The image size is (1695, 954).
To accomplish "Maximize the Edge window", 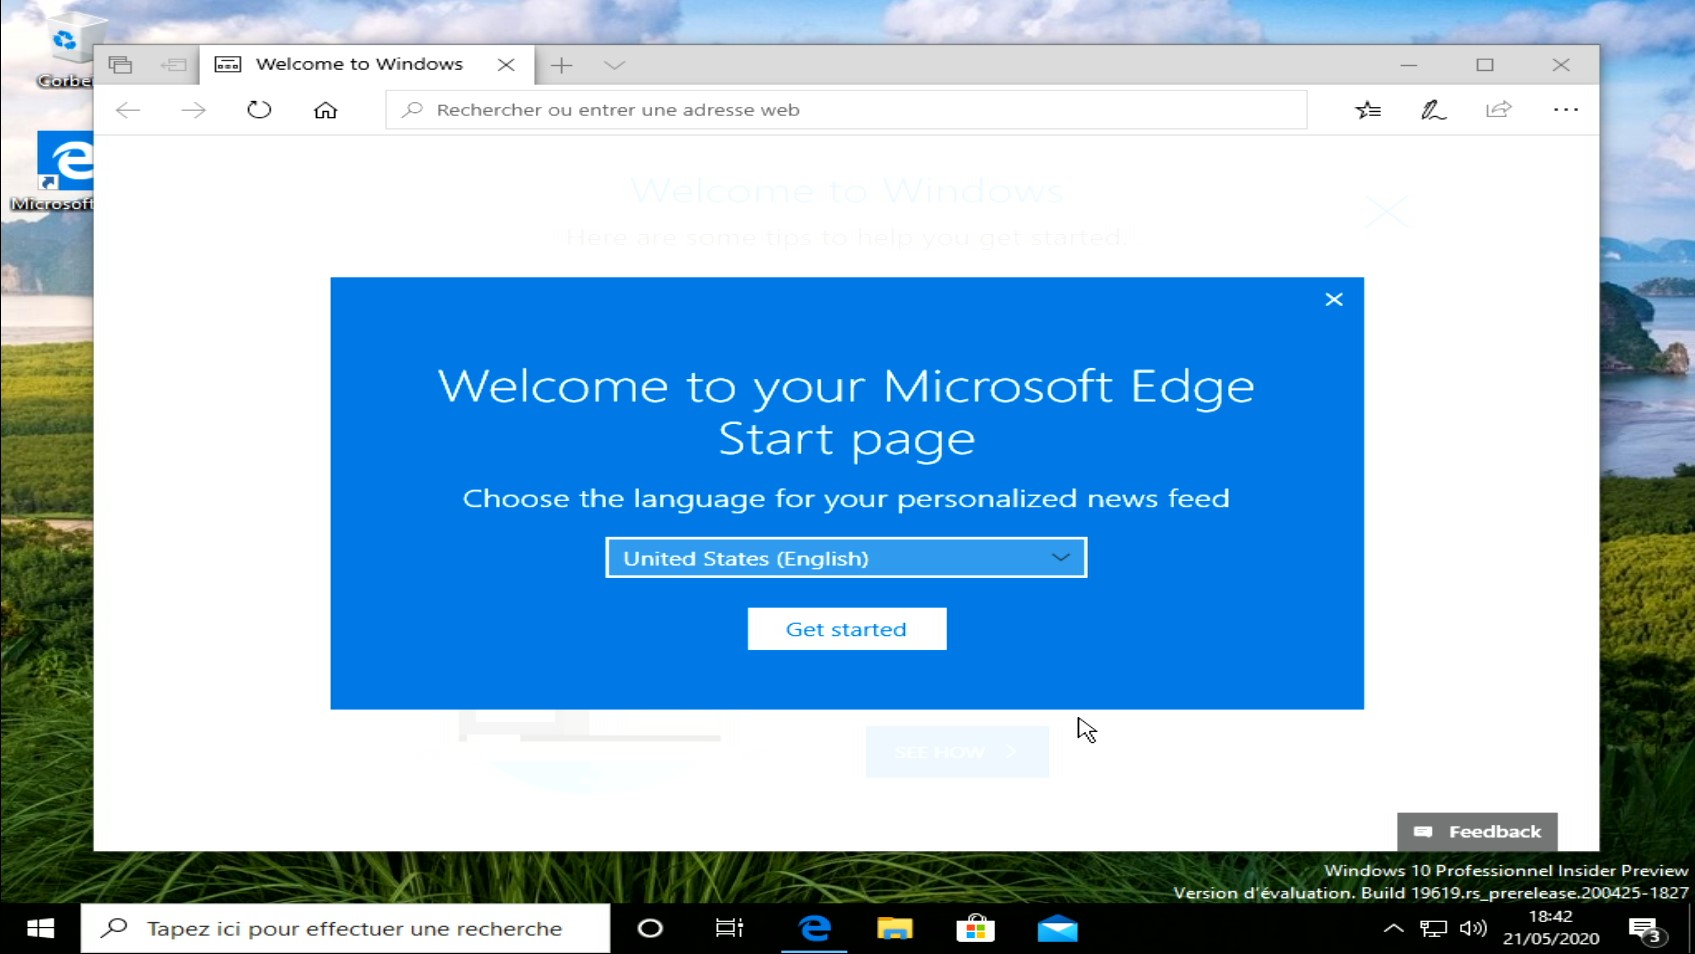I will (x=1485, y=65).
